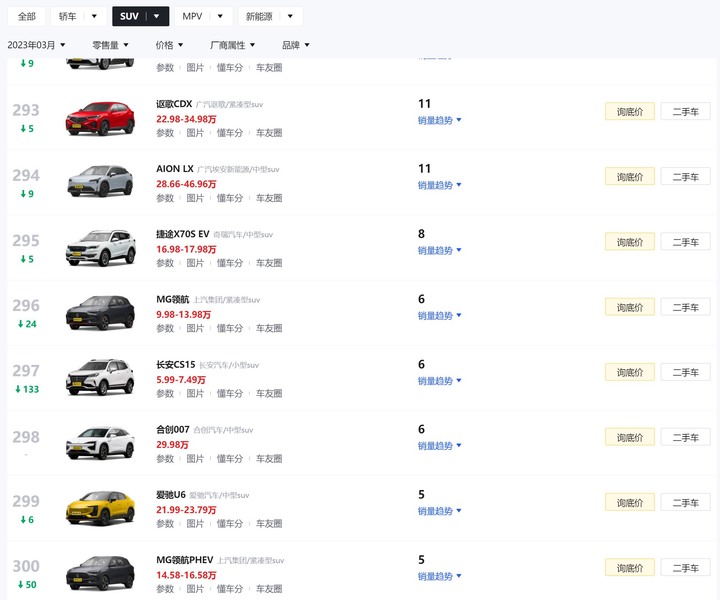Open the 长安CS15 model title
This screenshot has width=720, height=600.
[175, 364]
